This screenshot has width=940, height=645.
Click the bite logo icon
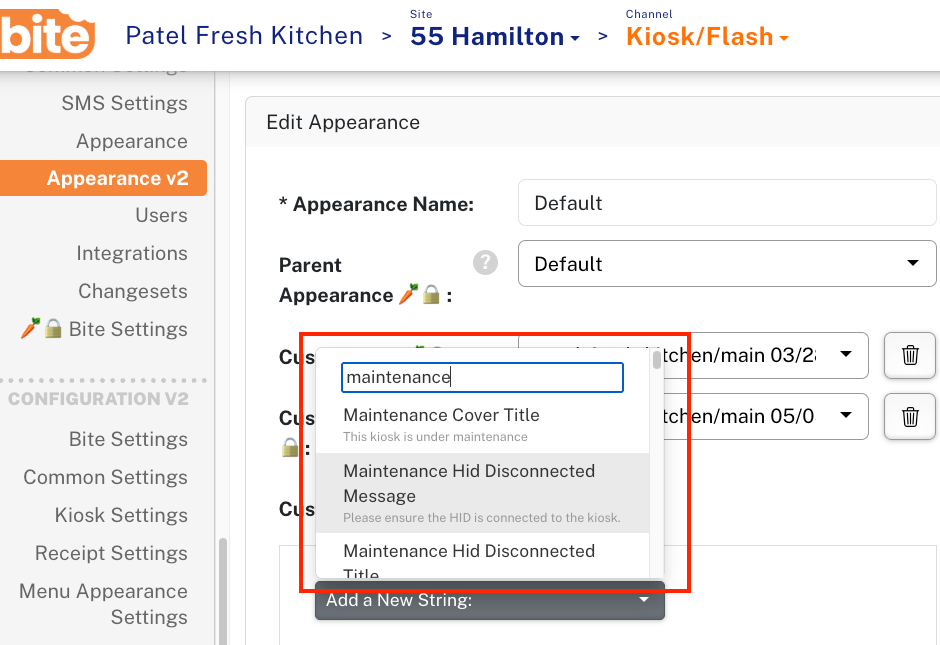coord(46,34)
